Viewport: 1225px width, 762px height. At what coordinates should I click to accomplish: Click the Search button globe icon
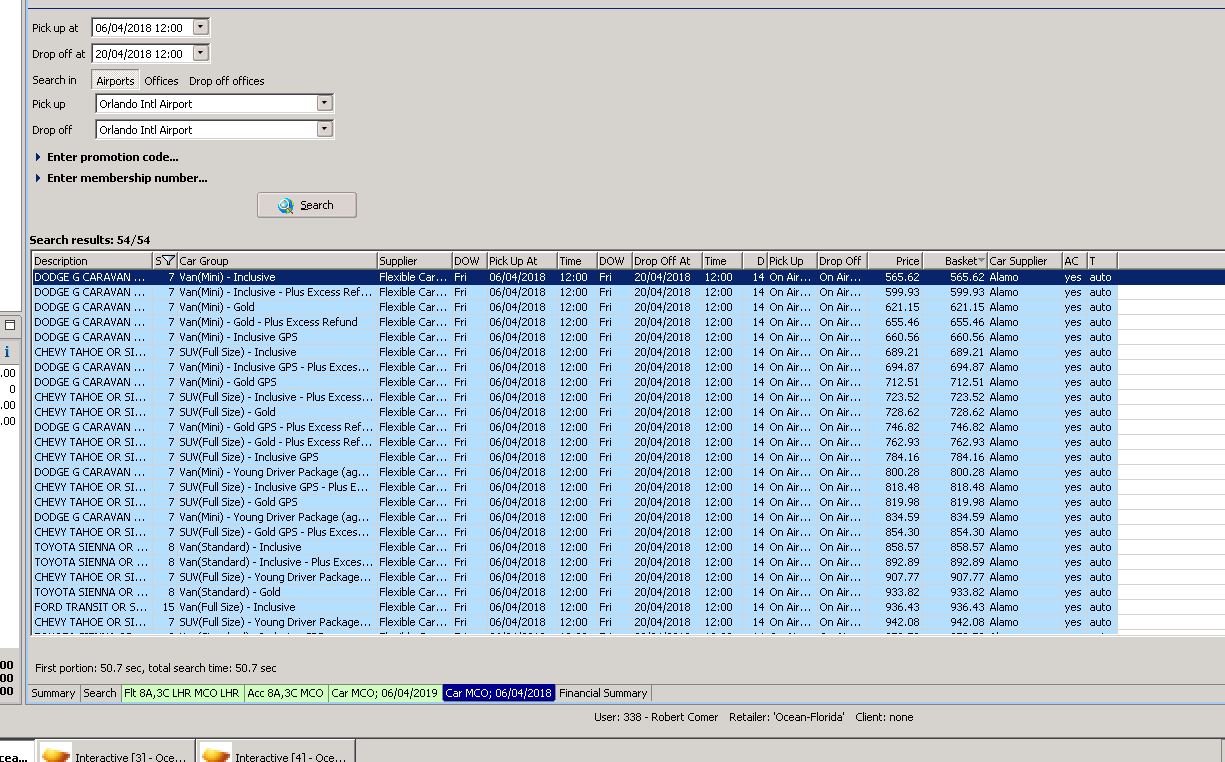pos(286,205)
